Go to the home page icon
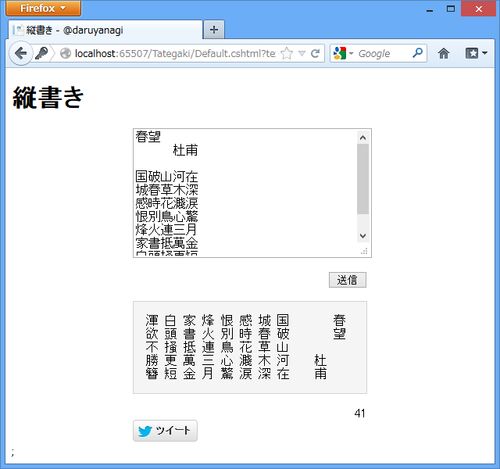Viewport: 500px width, 469px height. coord(443,53)
